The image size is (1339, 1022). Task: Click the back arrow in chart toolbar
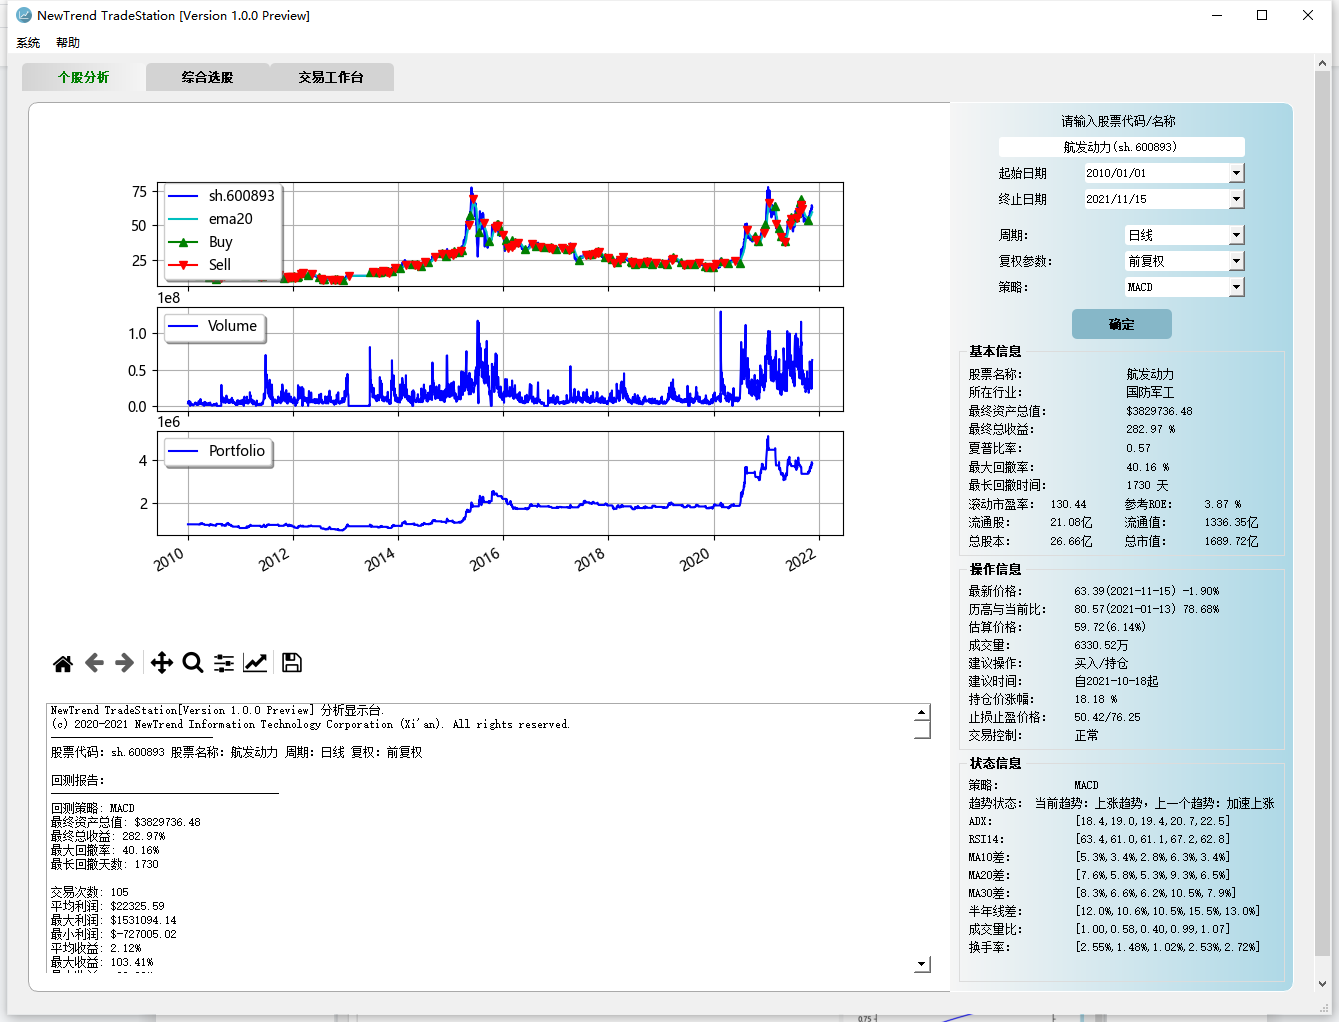click(x=94, y=663)
